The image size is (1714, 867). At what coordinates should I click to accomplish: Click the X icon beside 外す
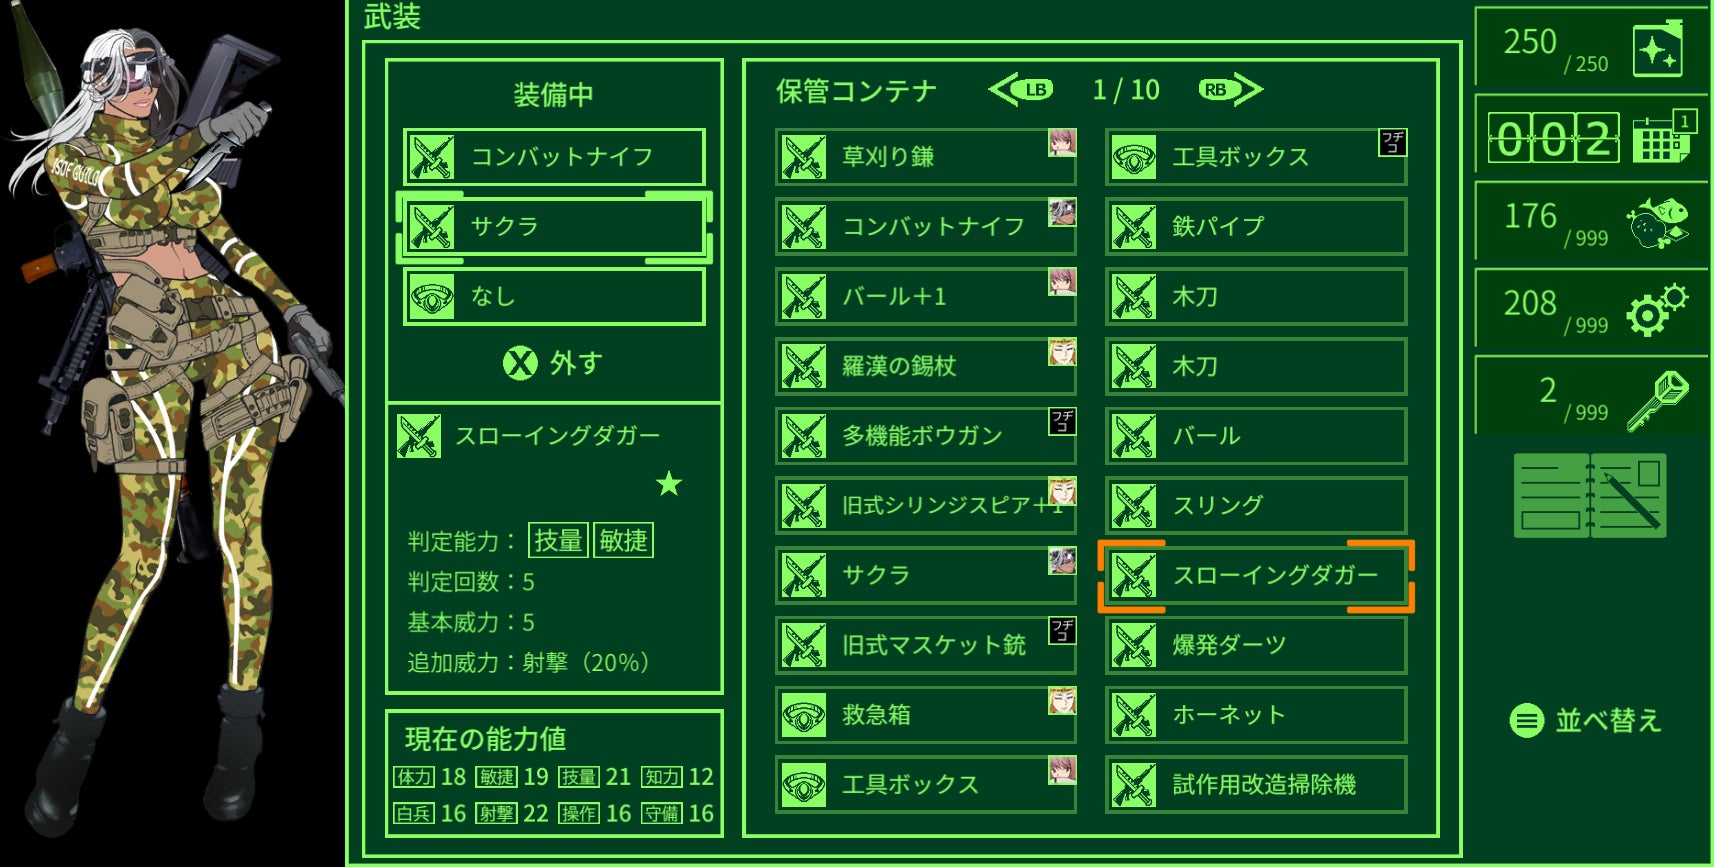coord(520,363)
